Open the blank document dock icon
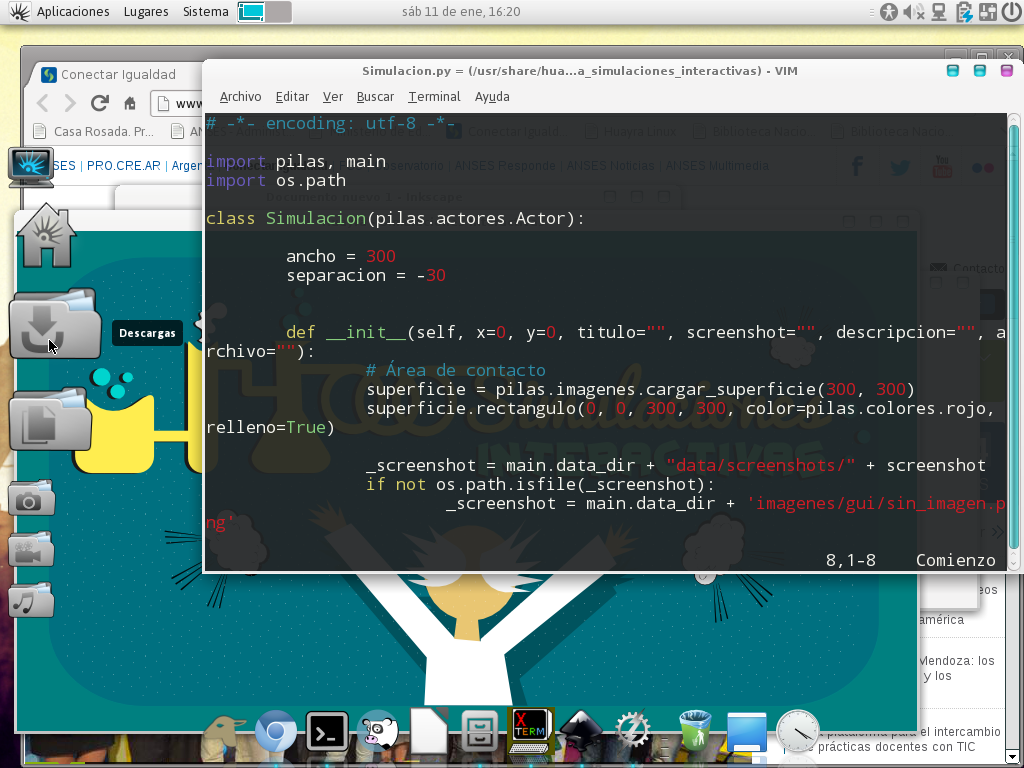1024x768 pixels. pos(428,731)
